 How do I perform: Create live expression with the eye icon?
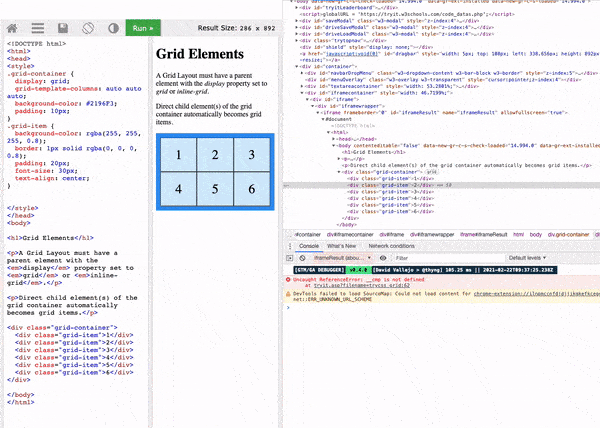click(383, 258)
